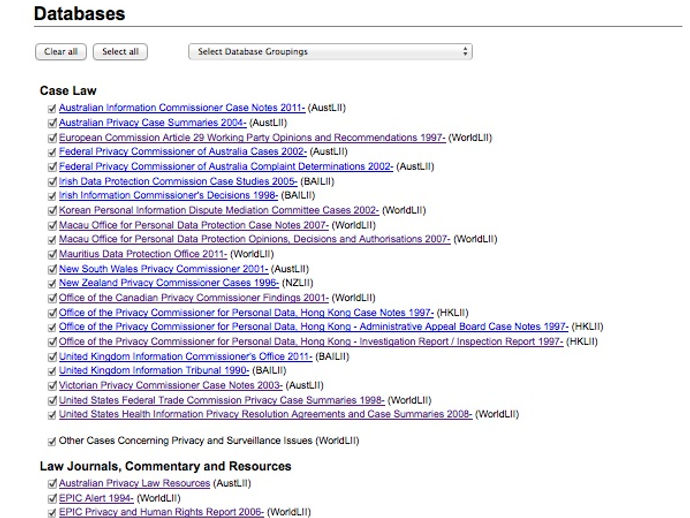
Task: Toggle EPIC Privacy and Human Rights Report checkbox
Action: [52, 513]
